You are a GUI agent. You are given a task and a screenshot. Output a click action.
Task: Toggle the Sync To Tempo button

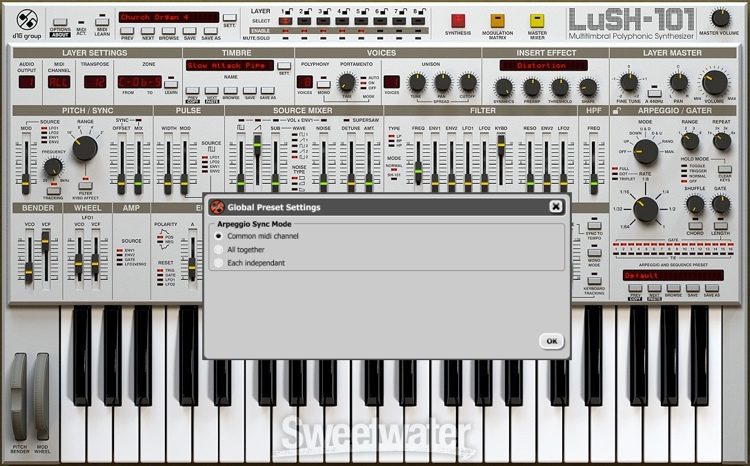(594, 225)
